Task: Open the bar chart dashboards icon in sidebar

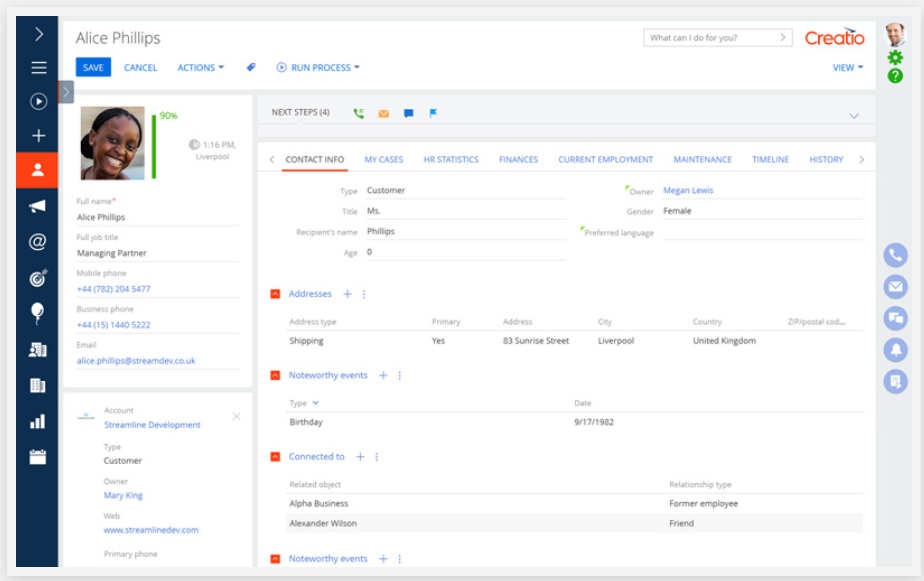Action: [x=37, y=421]
